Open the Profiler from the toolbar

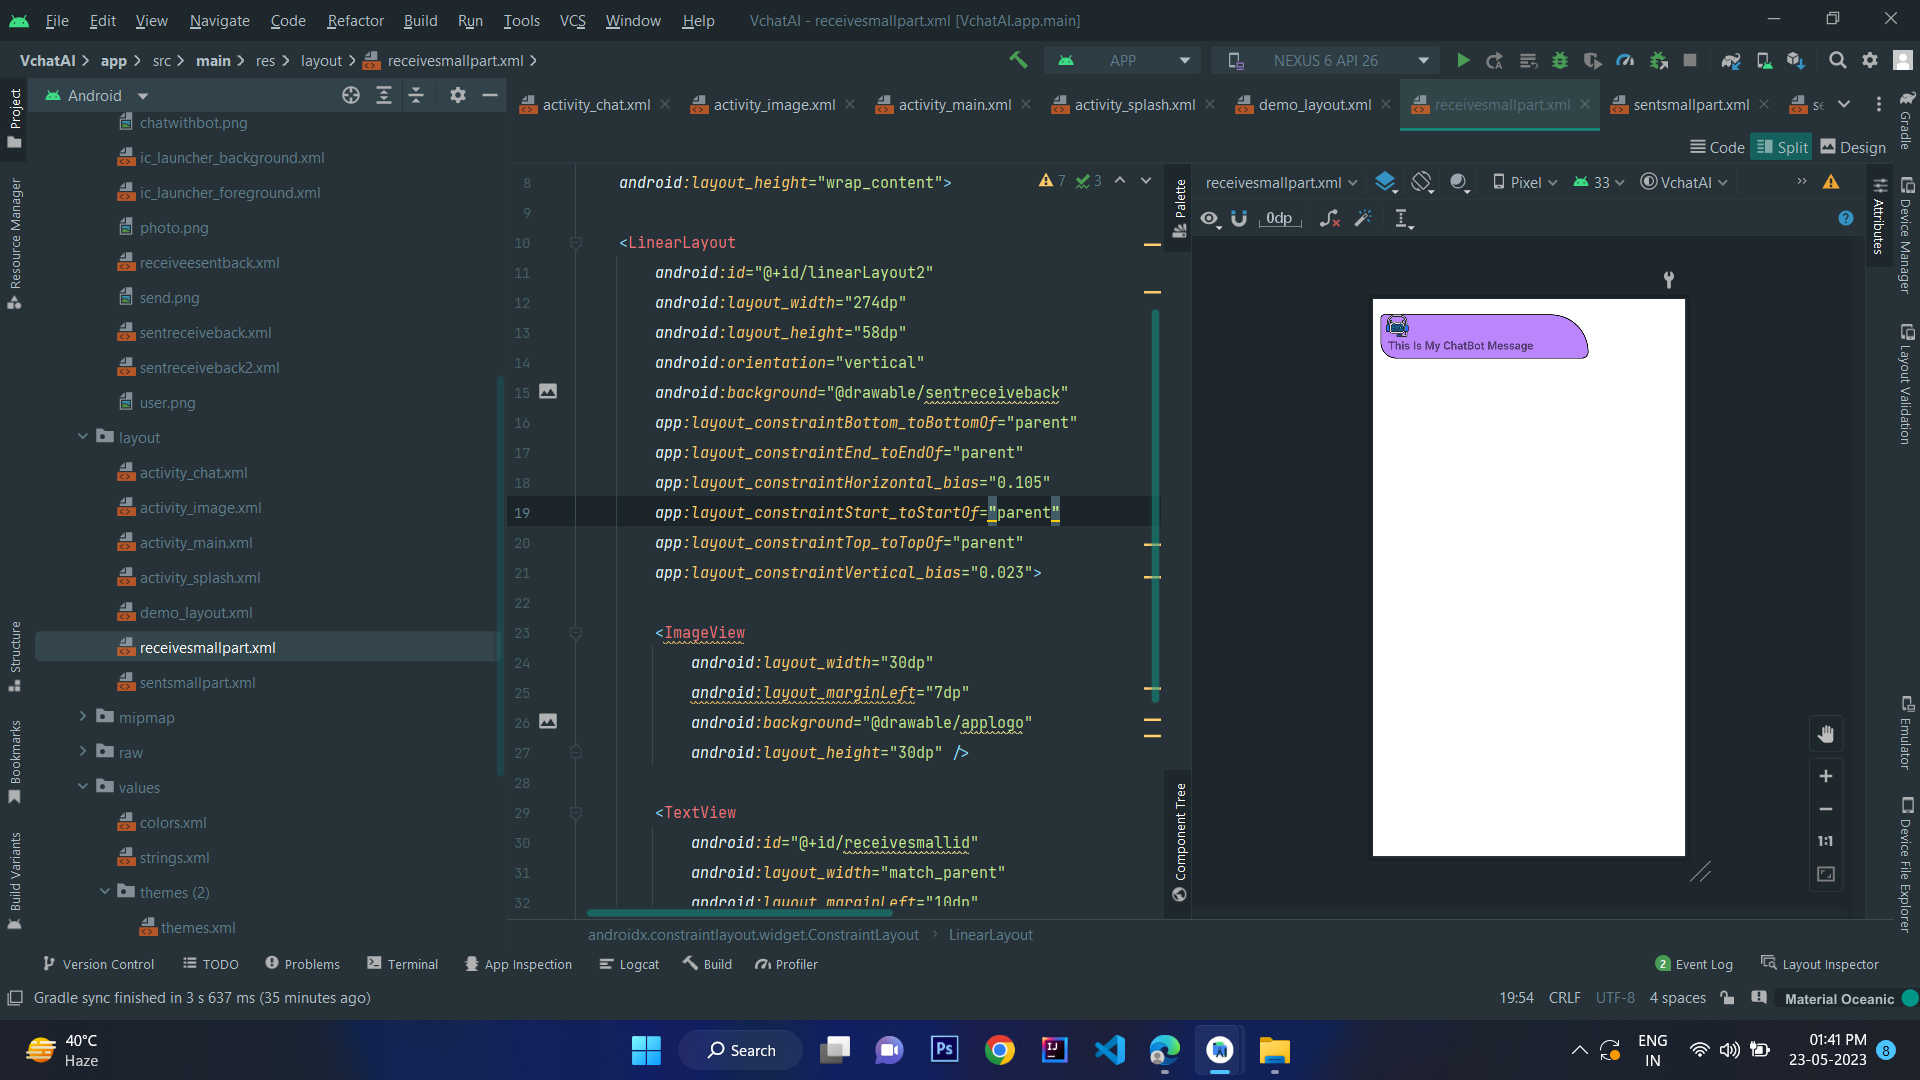(1625, 60)
